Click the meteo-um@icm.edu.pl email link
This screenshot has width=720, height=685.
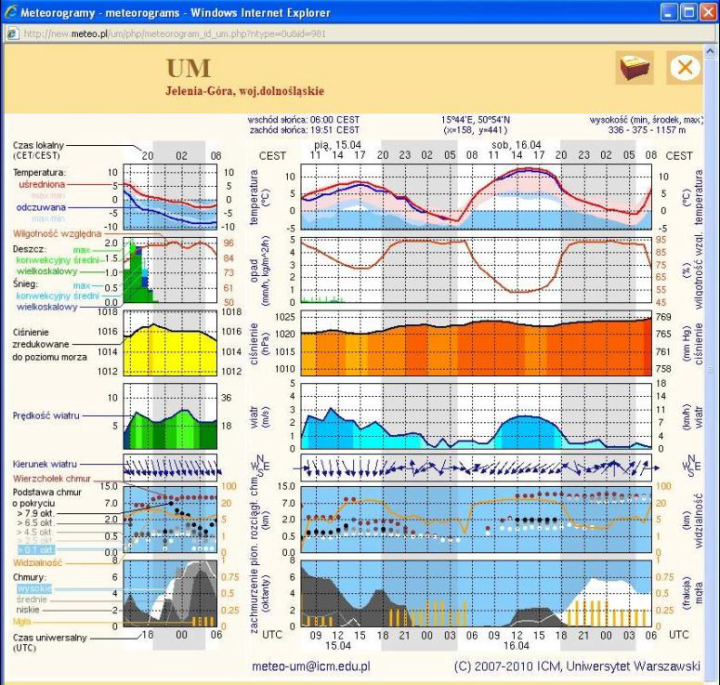(x=311, y=667)
